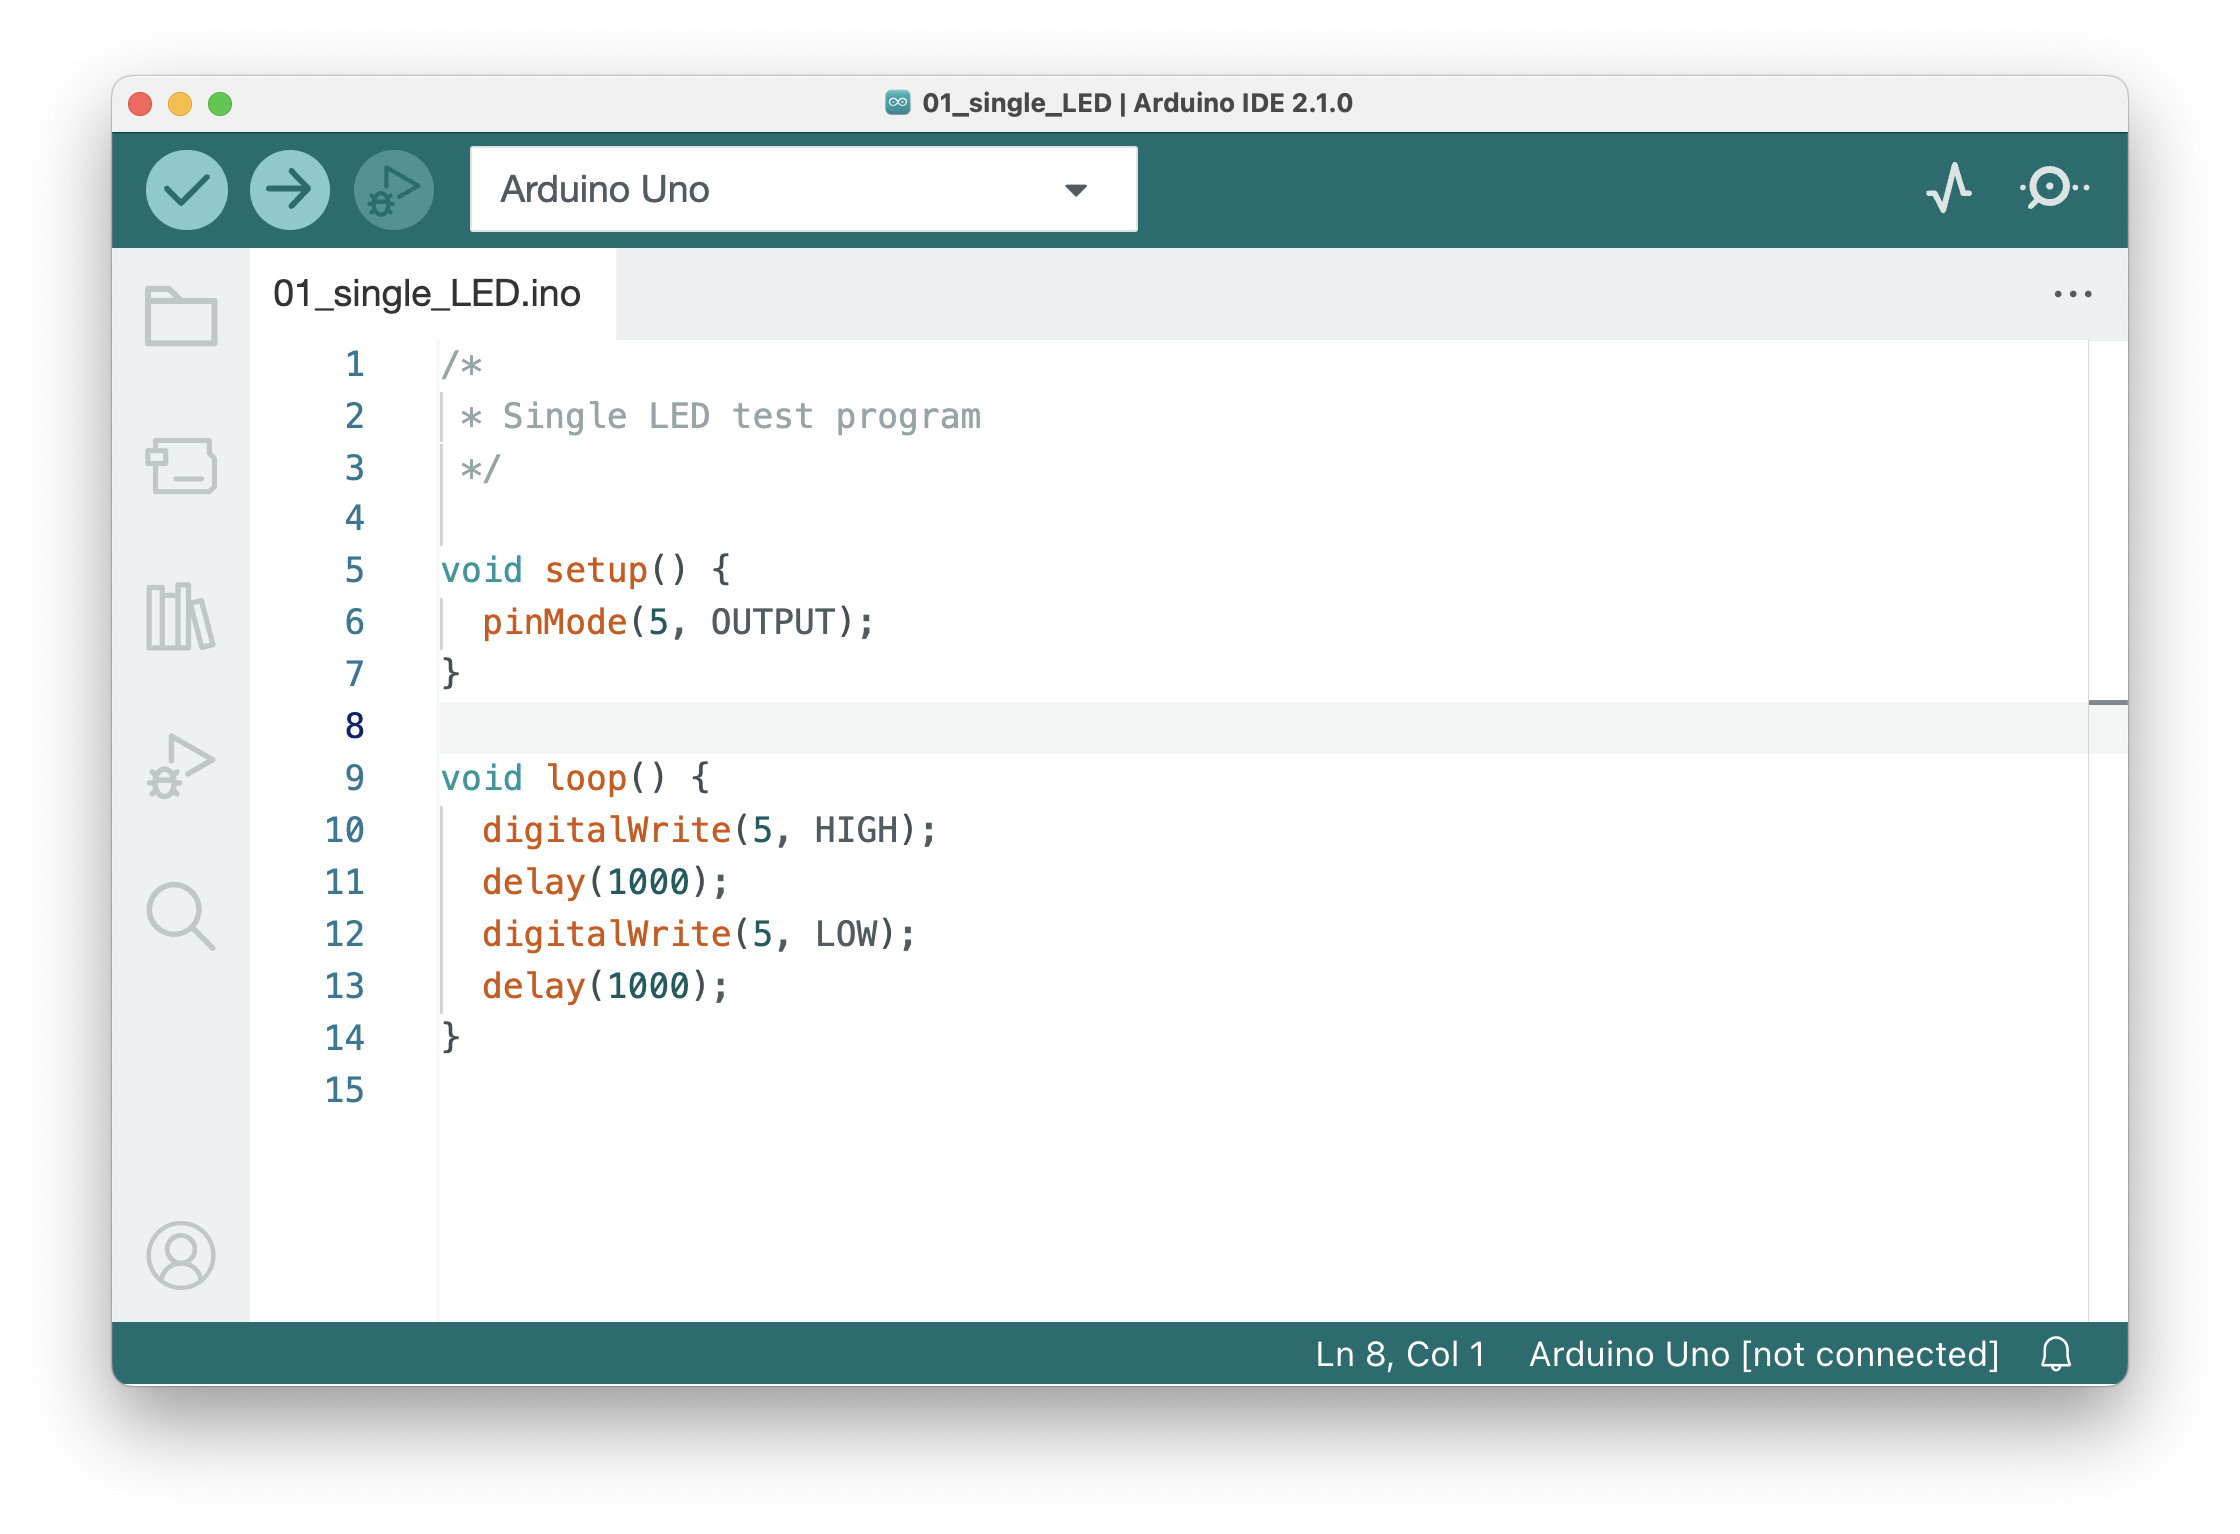Click on digitalWrite(5, HIGH); line
This screenshot has height=1534, width=2240.
pyautogui.click(x=709, y=830)
